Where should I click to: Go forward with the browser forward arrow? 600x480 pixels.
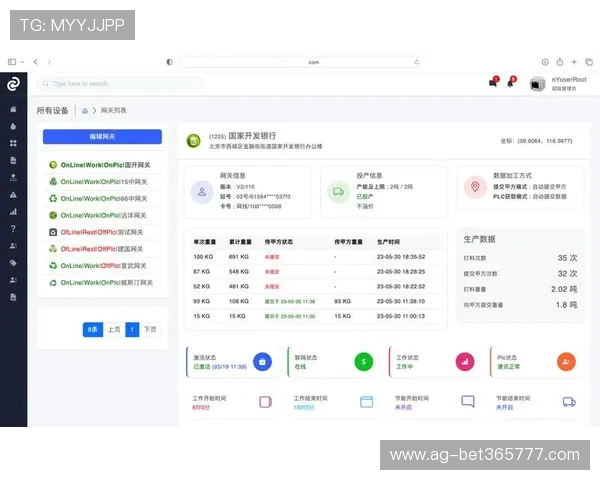[x=49, y=62]
